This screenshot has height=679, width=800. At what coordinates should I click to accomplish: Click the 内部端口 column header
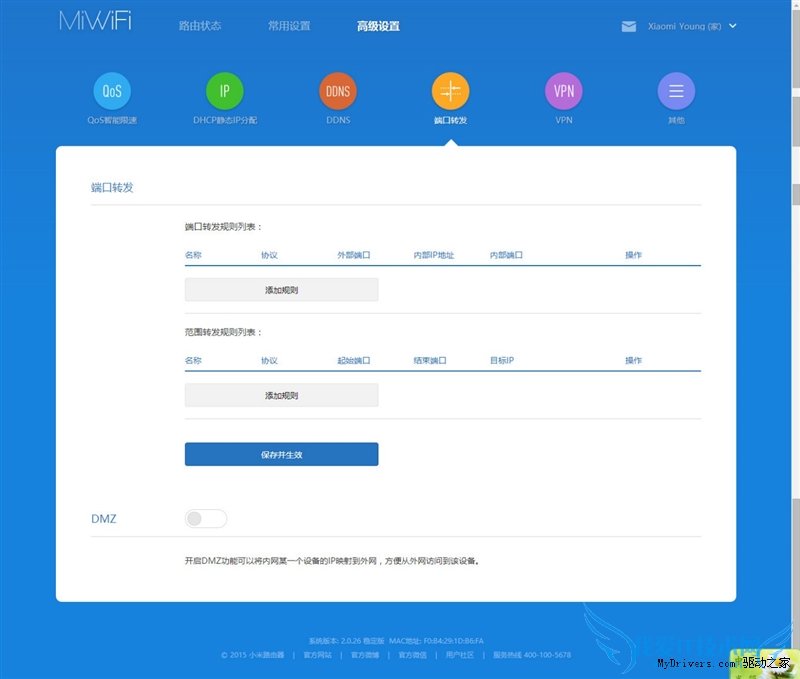(x=506, y=255)
